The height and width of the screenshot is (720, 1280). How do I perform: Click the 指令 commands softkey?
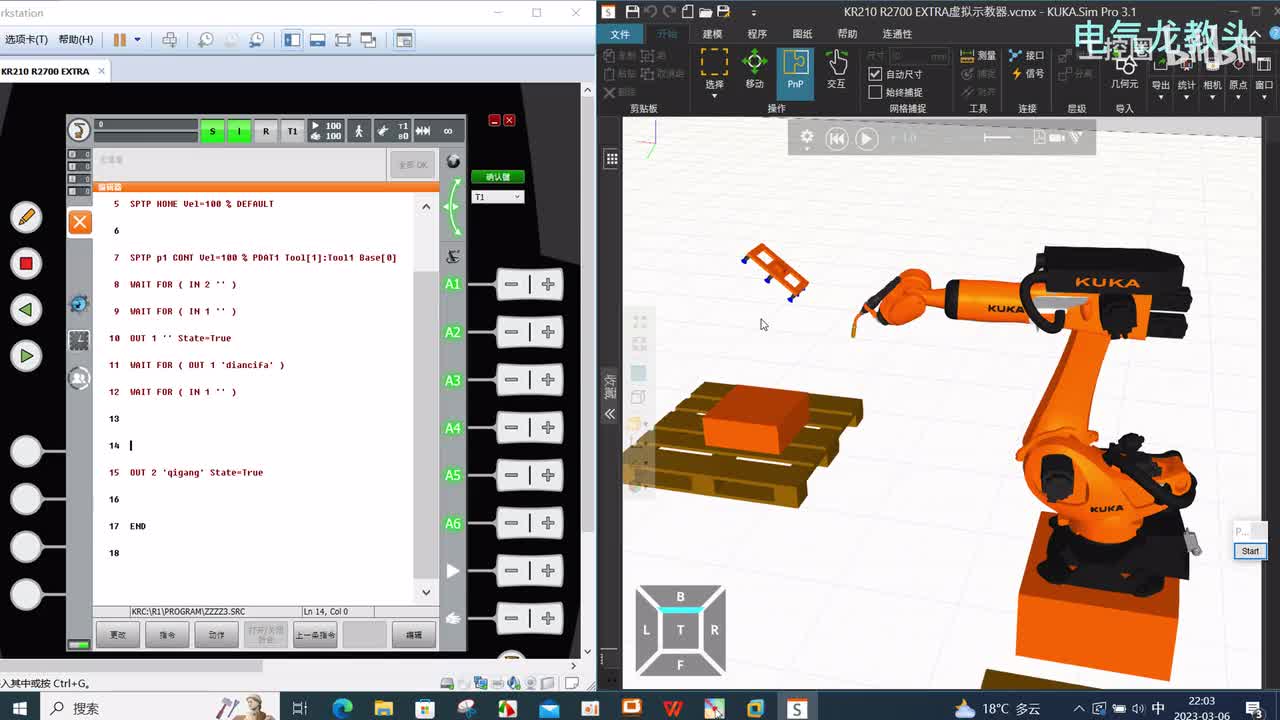(x=167, y=635)
